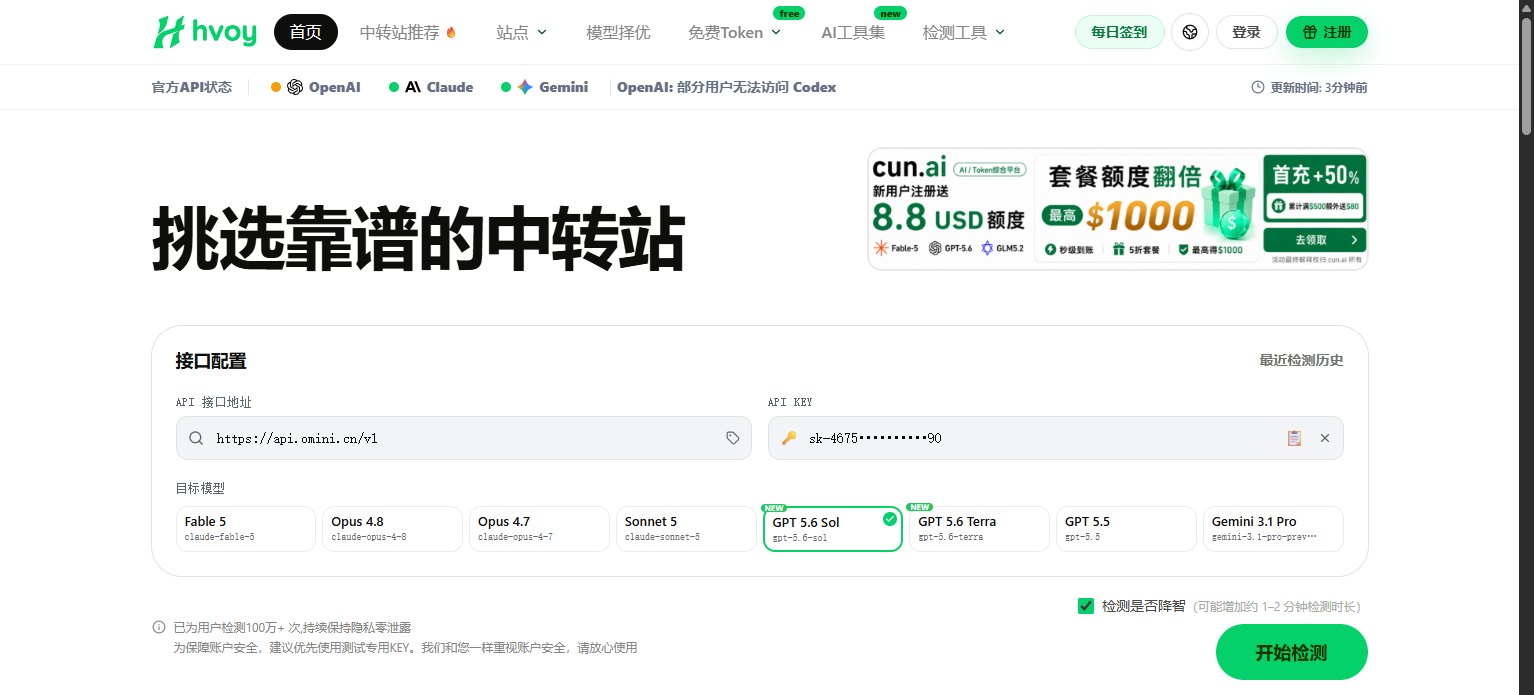Start detection with 开始检测 button
1534x695 pixels.
pyautogui.click(x=1291, y=653)
